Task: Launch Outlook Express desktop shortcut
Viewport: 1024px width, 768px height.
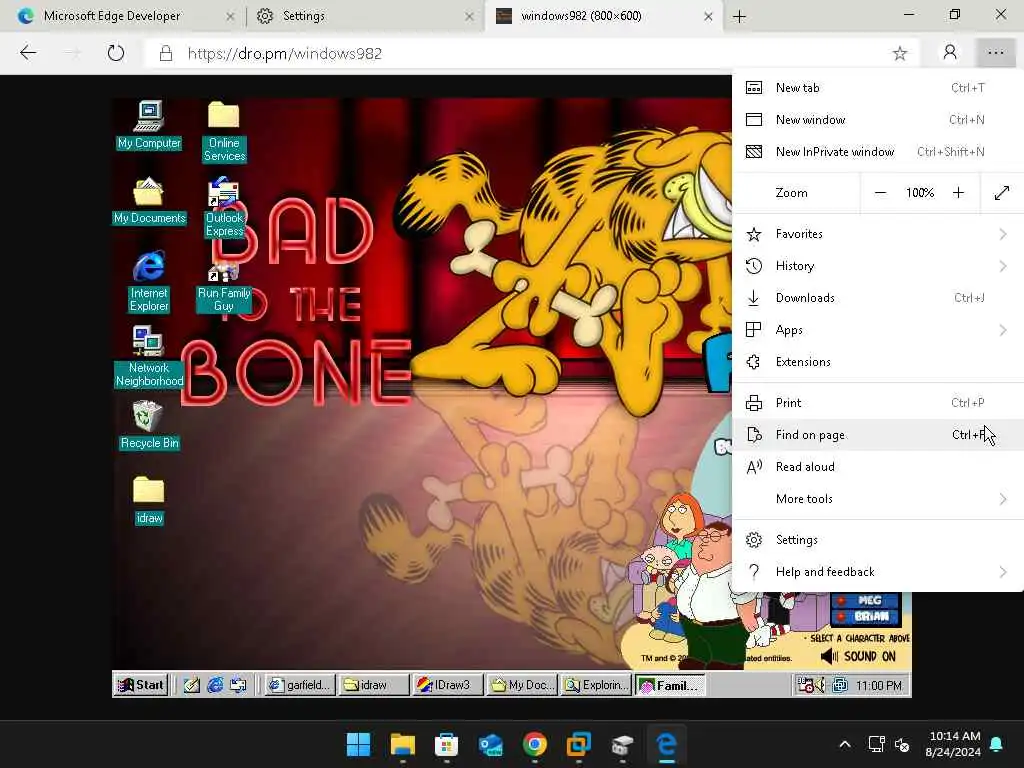Action: [224, 206]
